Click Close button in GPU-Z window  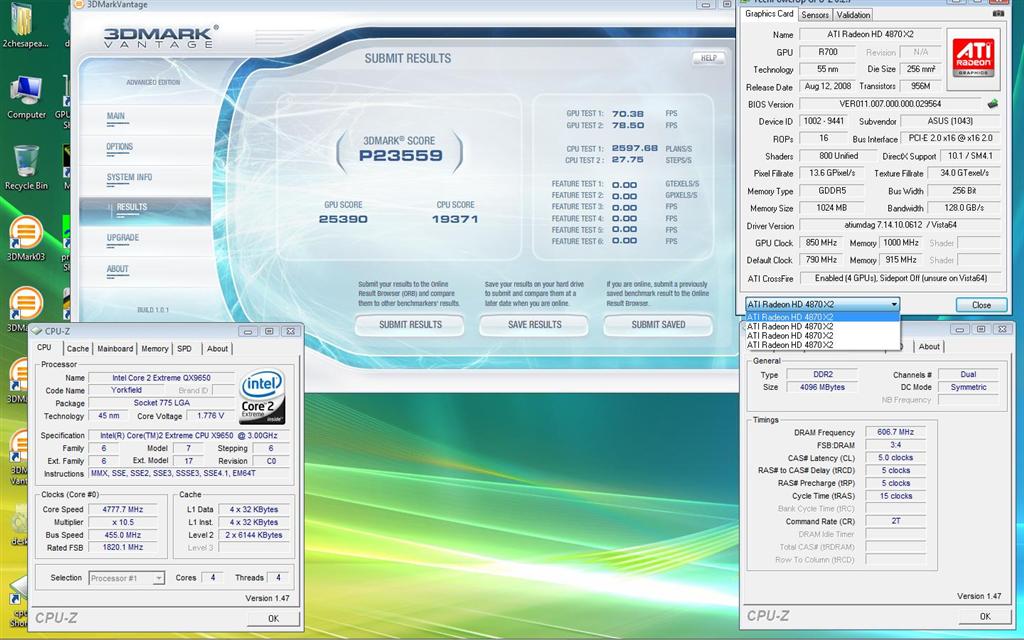(x=981, y=305)
